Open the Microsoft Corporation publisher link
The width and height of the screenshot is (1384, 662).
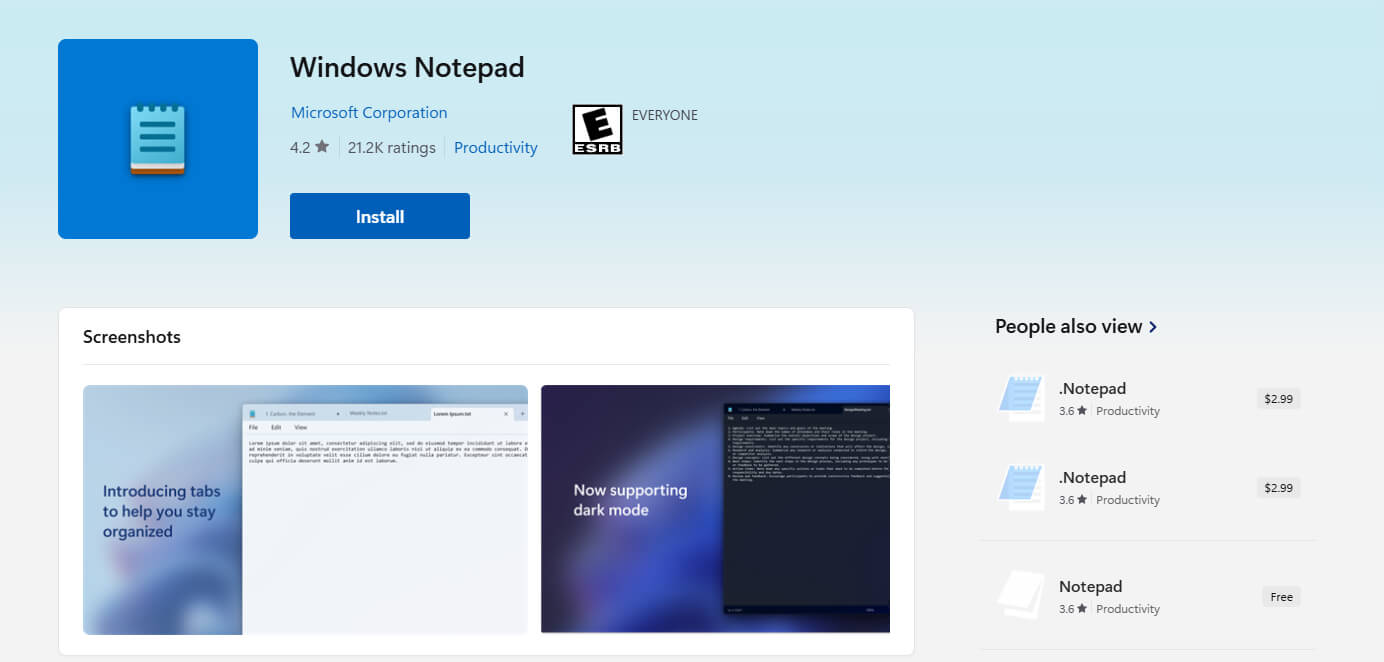(x=369, y=113)
